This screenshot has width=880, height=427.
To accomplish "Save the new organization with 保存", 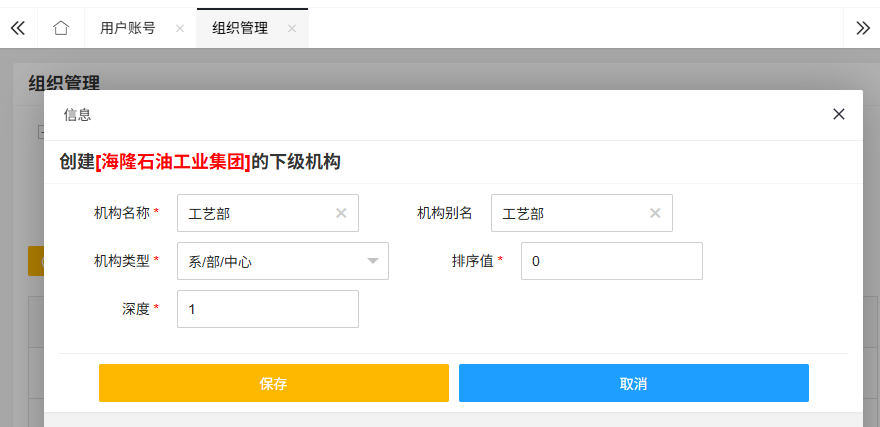I will click(274, 383).
